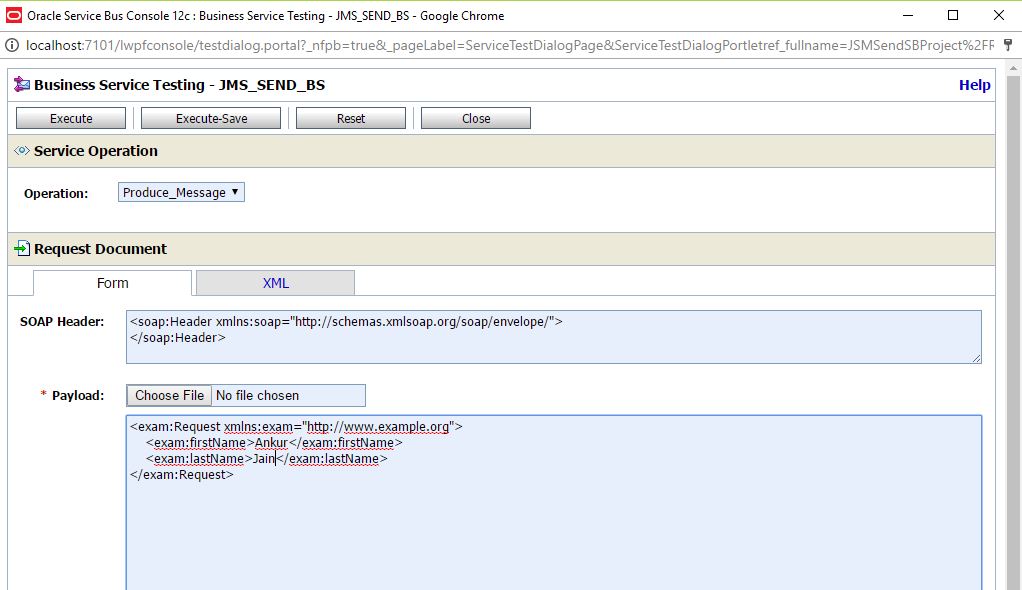
Task: Click the 'SOAP Header:' label
Action: pyautogui.click(x=62, y=321)
